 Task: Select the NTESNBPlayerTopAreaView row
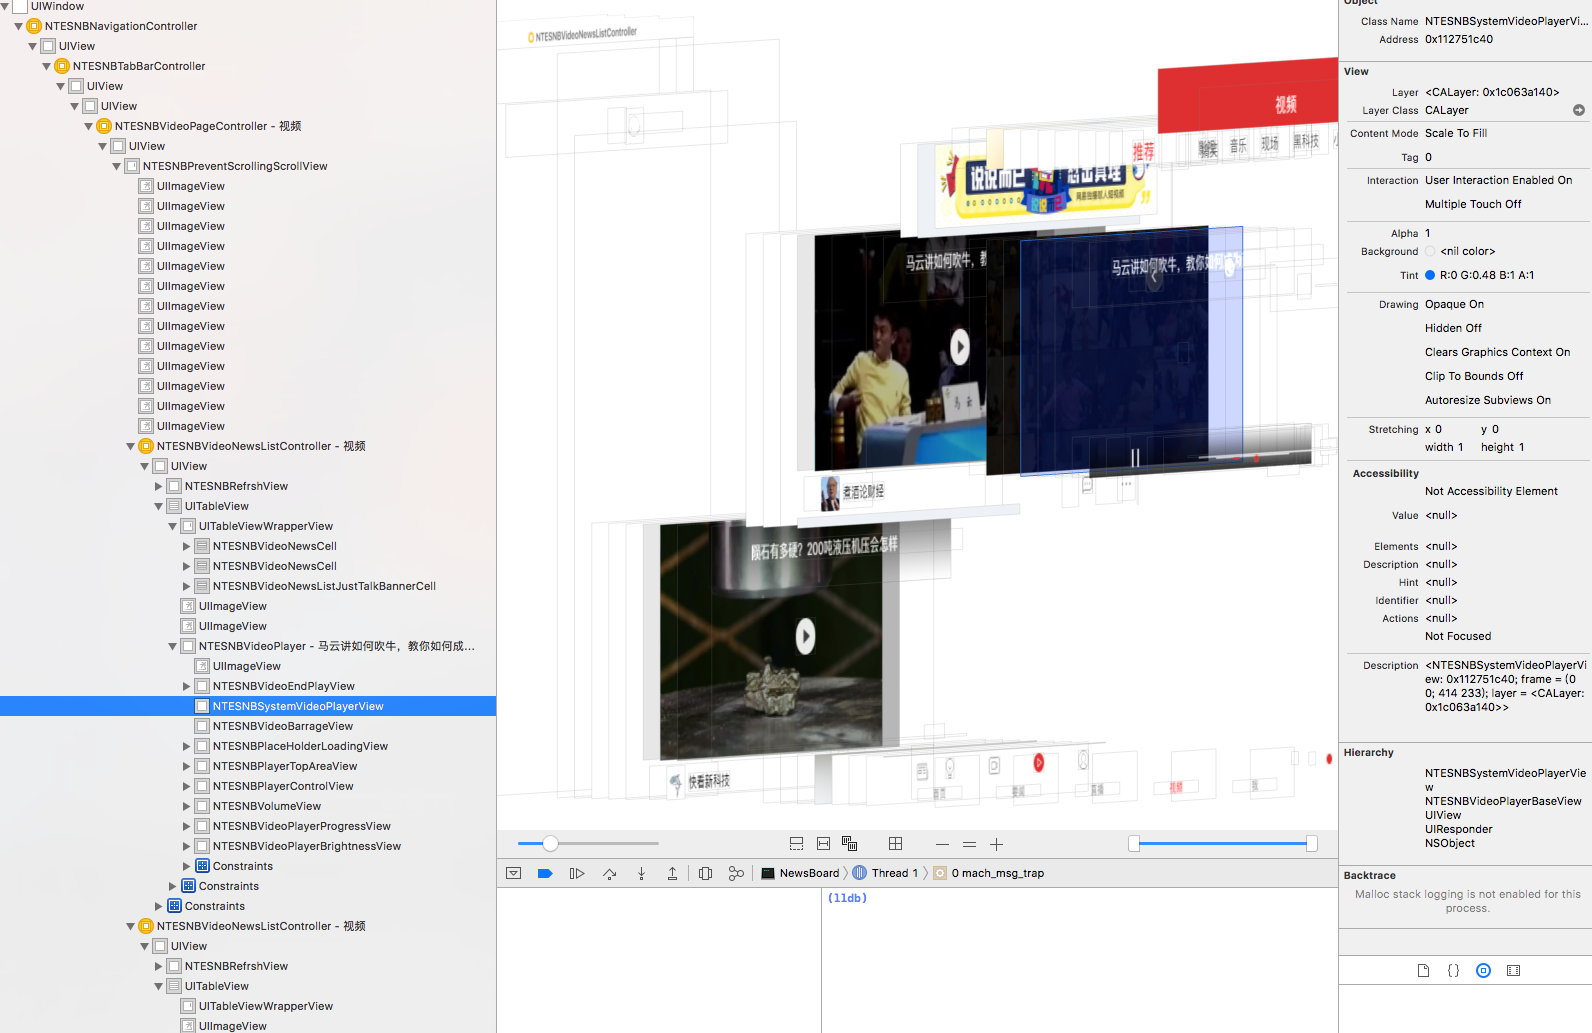[x=248, y=766]
